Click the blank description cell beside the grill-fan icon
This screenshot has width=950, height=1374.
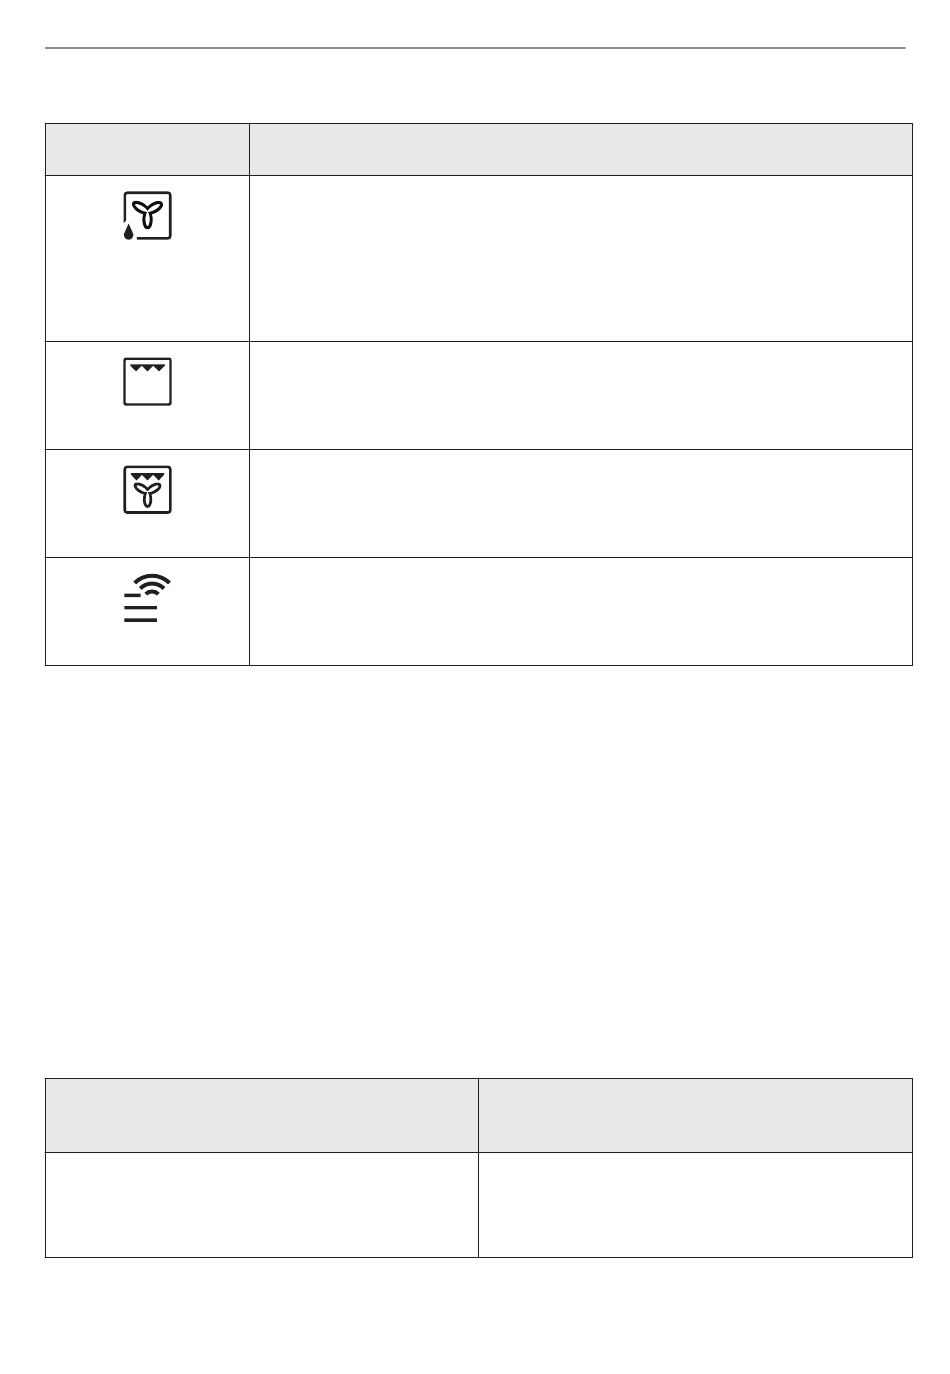(581, 503)
